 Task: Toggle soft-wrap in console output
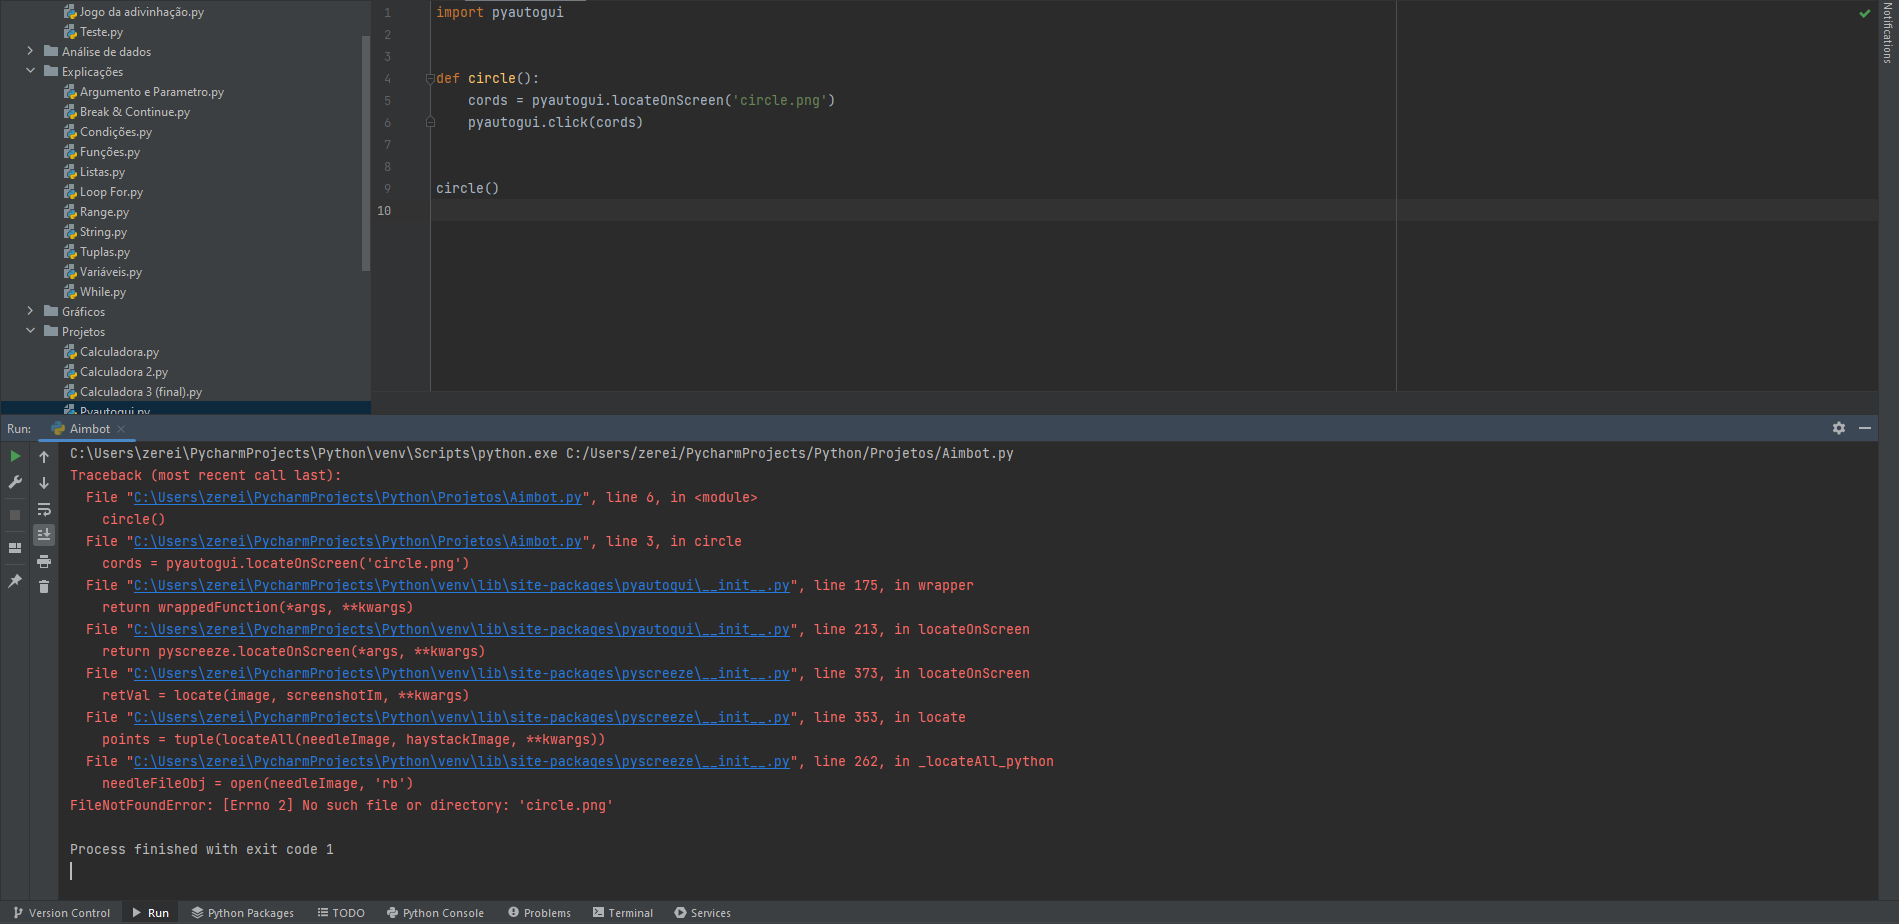pos(44,509)
